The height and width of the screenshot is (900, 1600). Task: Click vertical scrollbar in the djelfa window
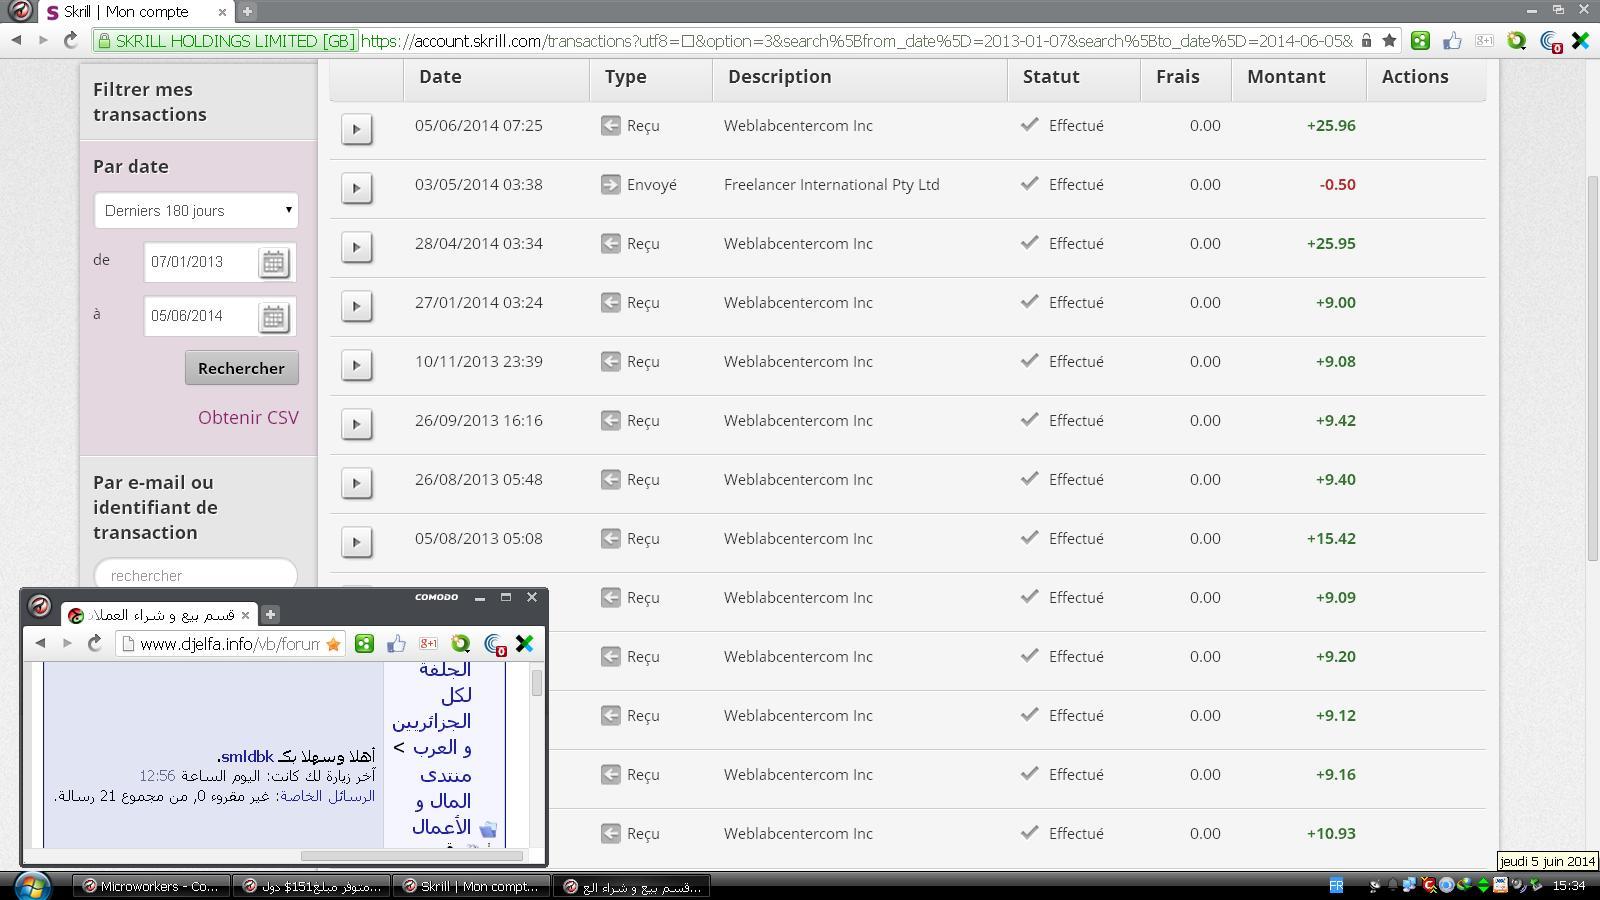click(x=537, y=683)
